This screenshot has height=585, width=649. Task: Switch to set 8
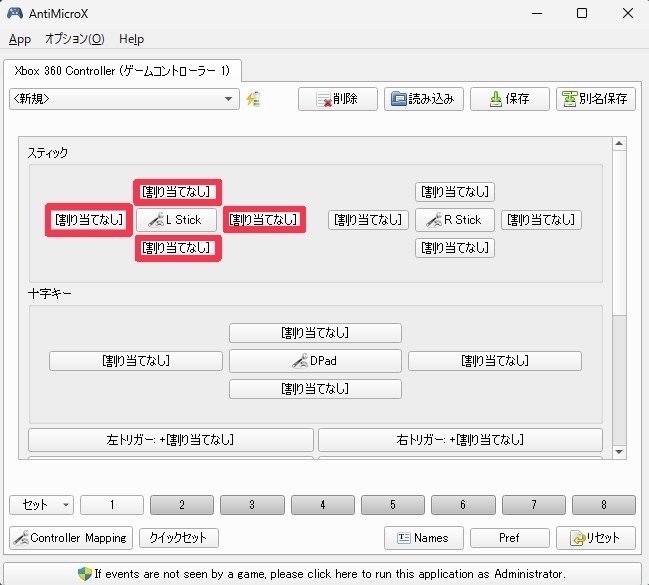(604, 505)
